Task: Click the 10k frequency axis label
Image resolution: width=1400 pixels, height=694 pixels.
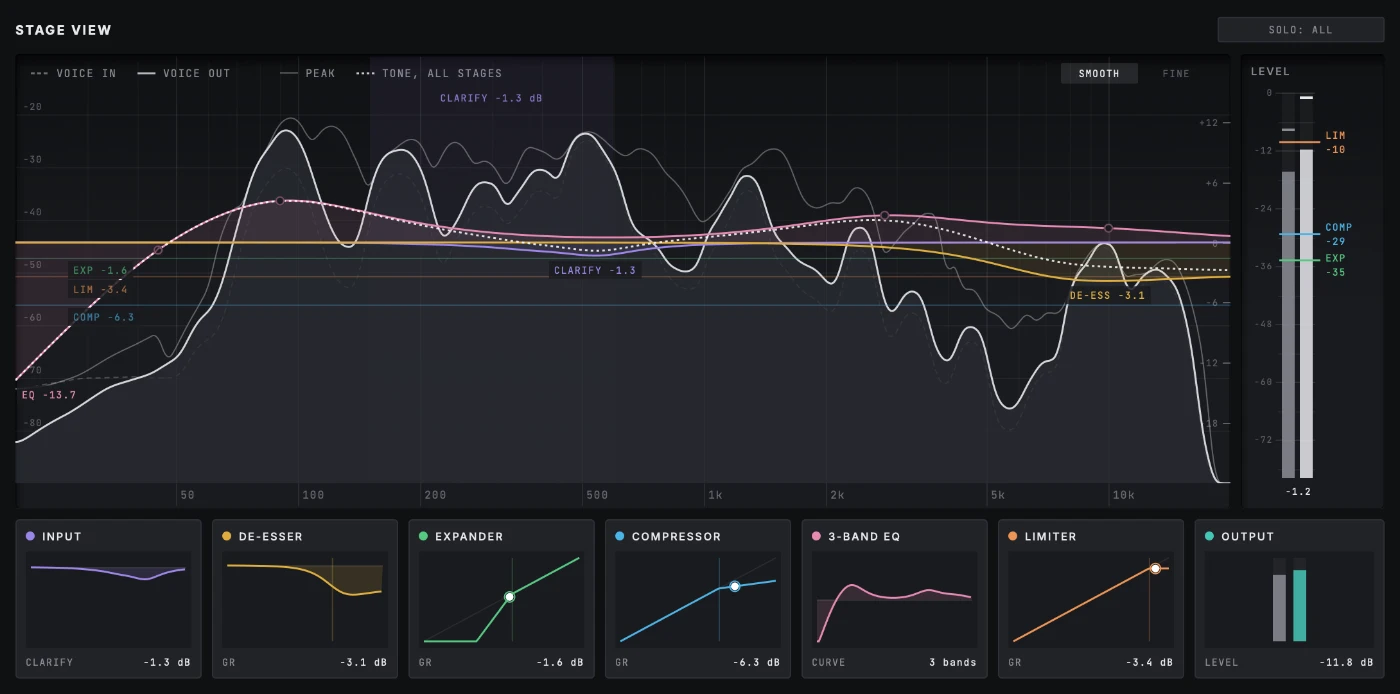Action: pos(1124,495)
